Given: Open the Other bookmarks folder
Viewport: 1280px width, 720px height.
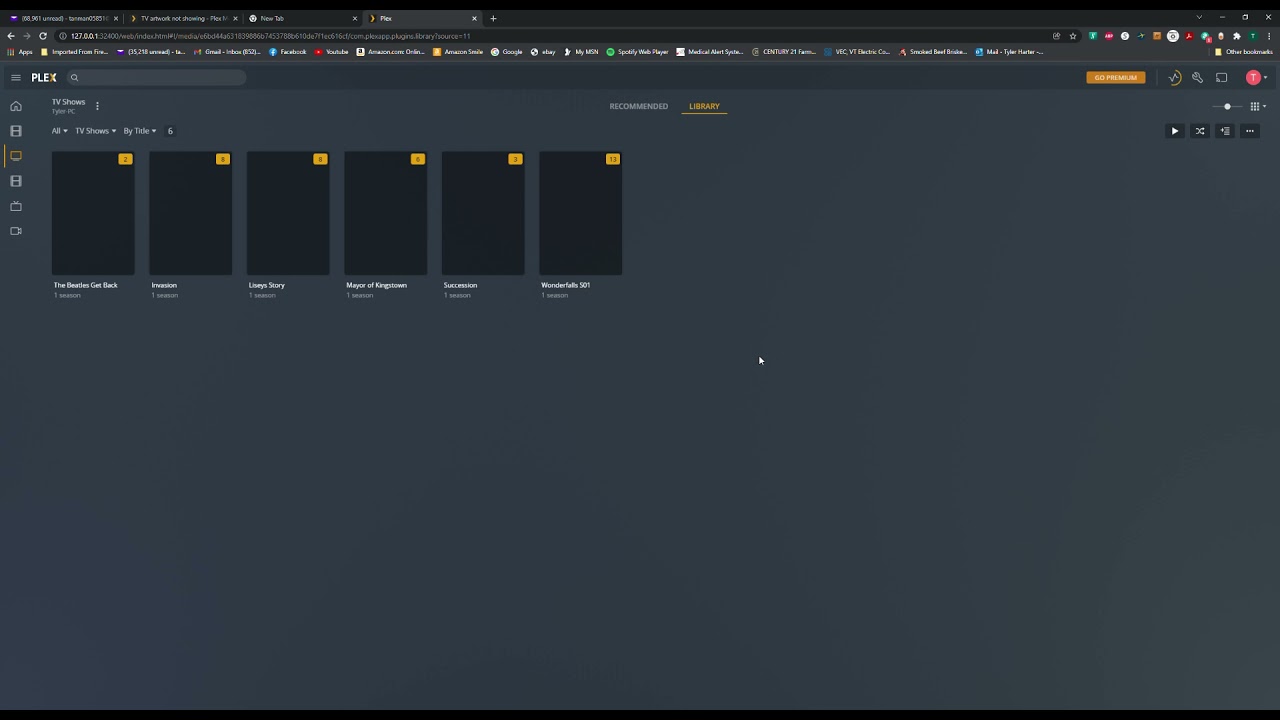Looking at the screenshot, I should pos(1244,52).
